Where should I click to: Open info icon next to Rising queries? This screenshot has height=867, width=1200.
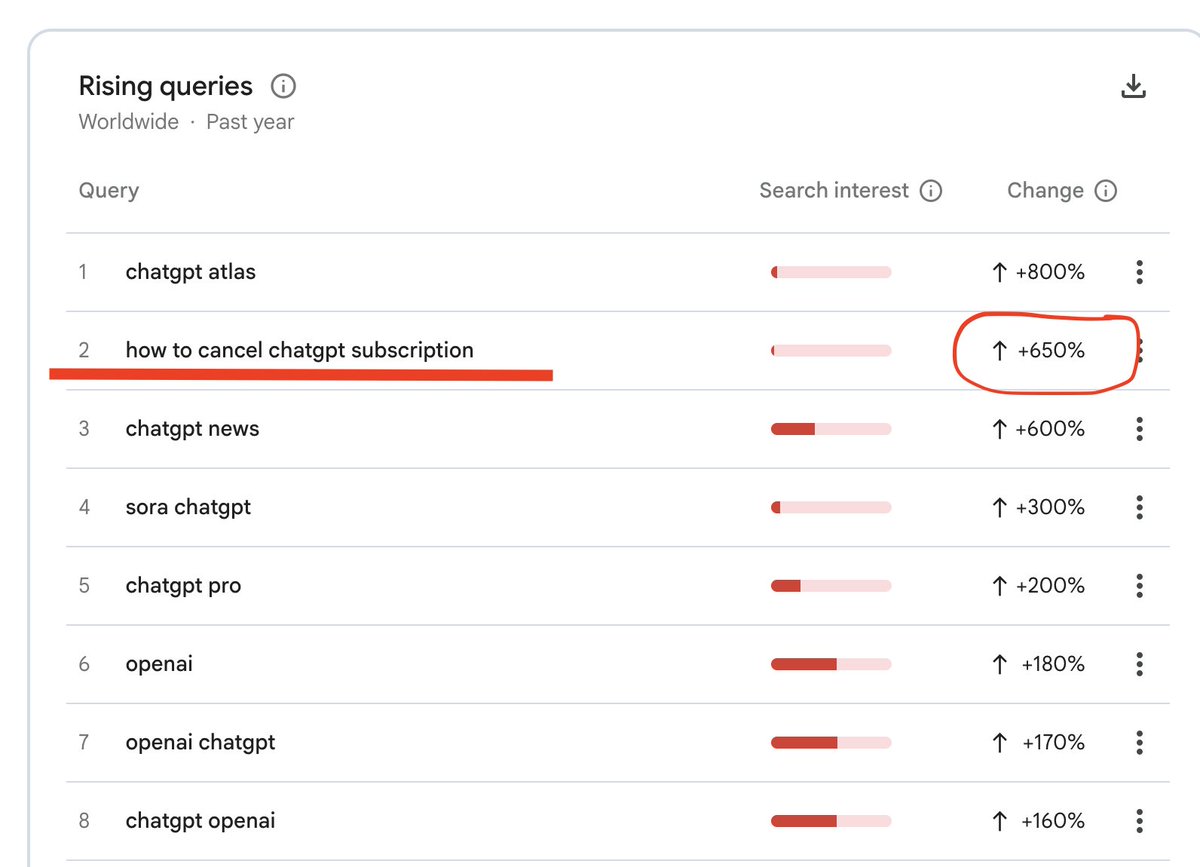283,87
